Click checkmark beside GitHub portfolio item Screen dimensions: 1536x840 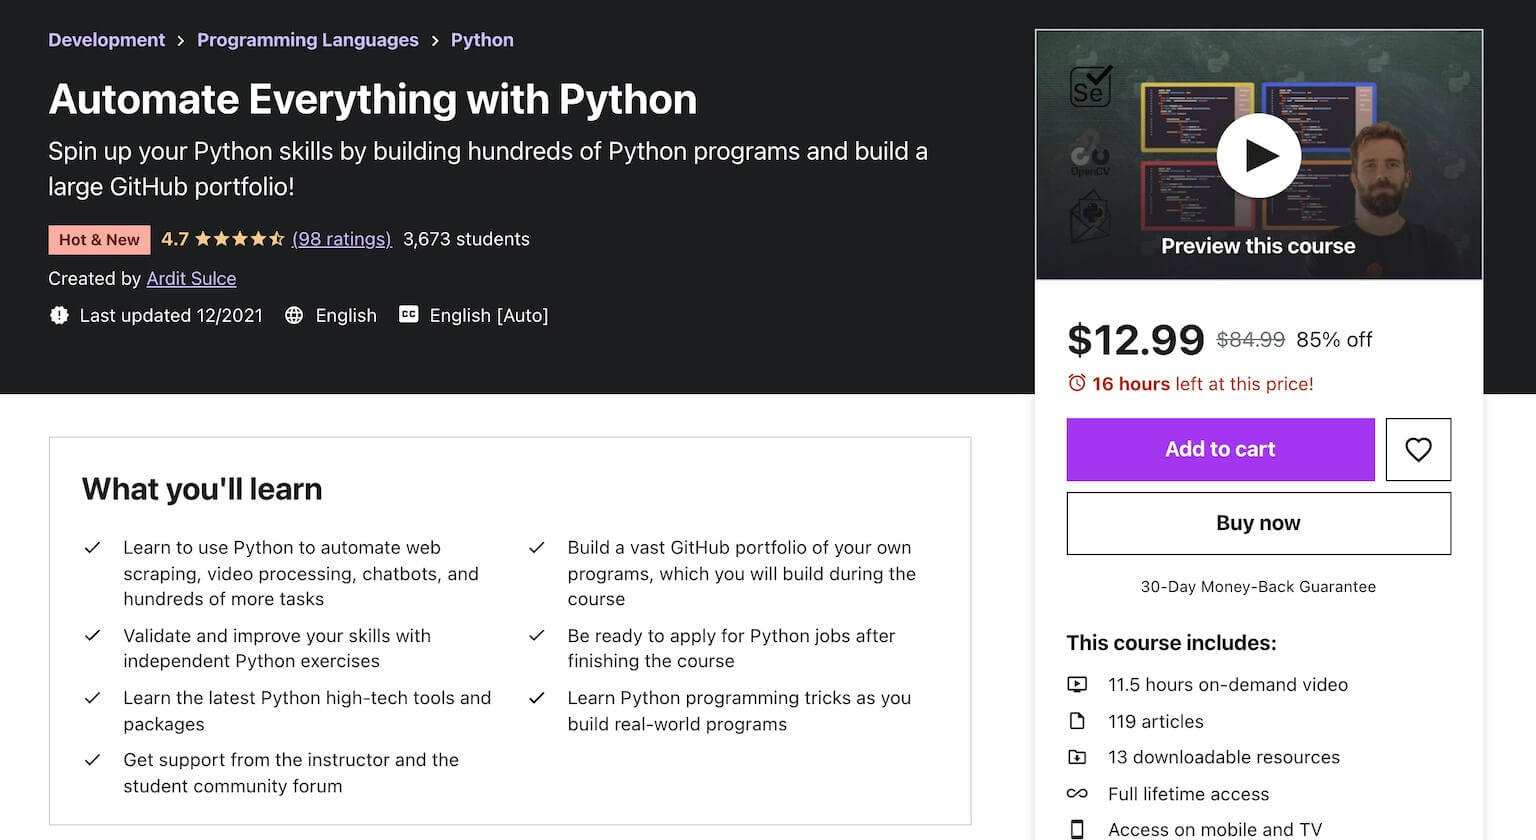(536, 548)
